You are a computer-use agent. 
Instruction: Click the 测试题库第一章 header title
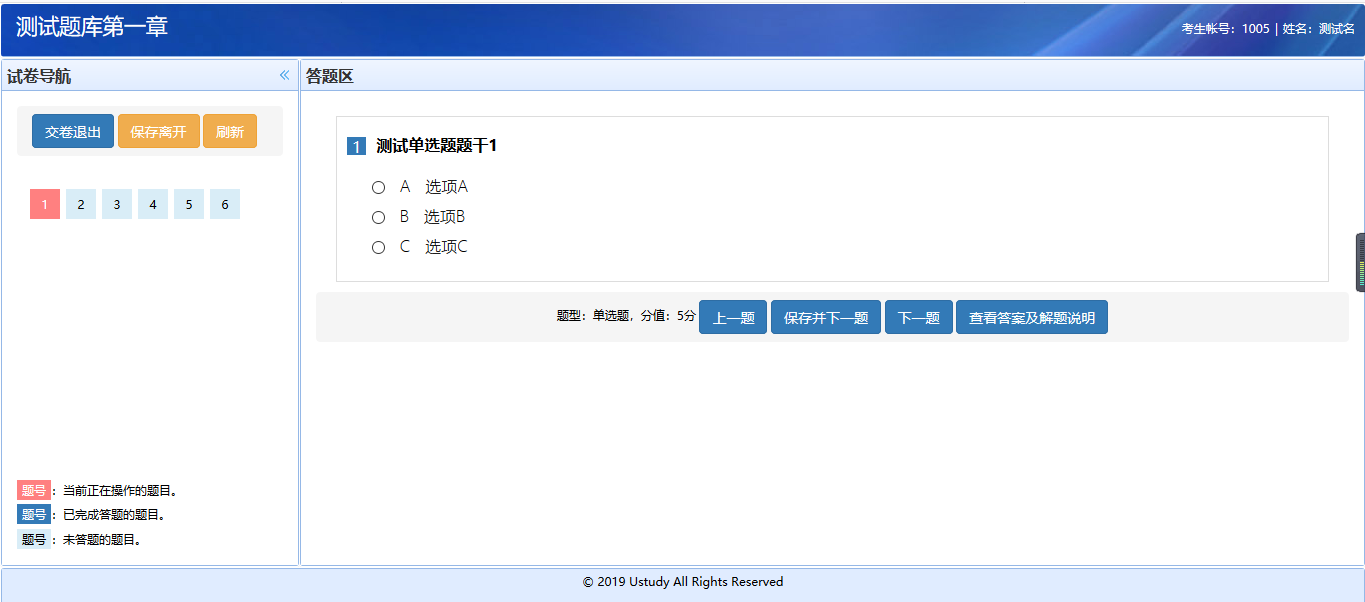coord(92,27)
